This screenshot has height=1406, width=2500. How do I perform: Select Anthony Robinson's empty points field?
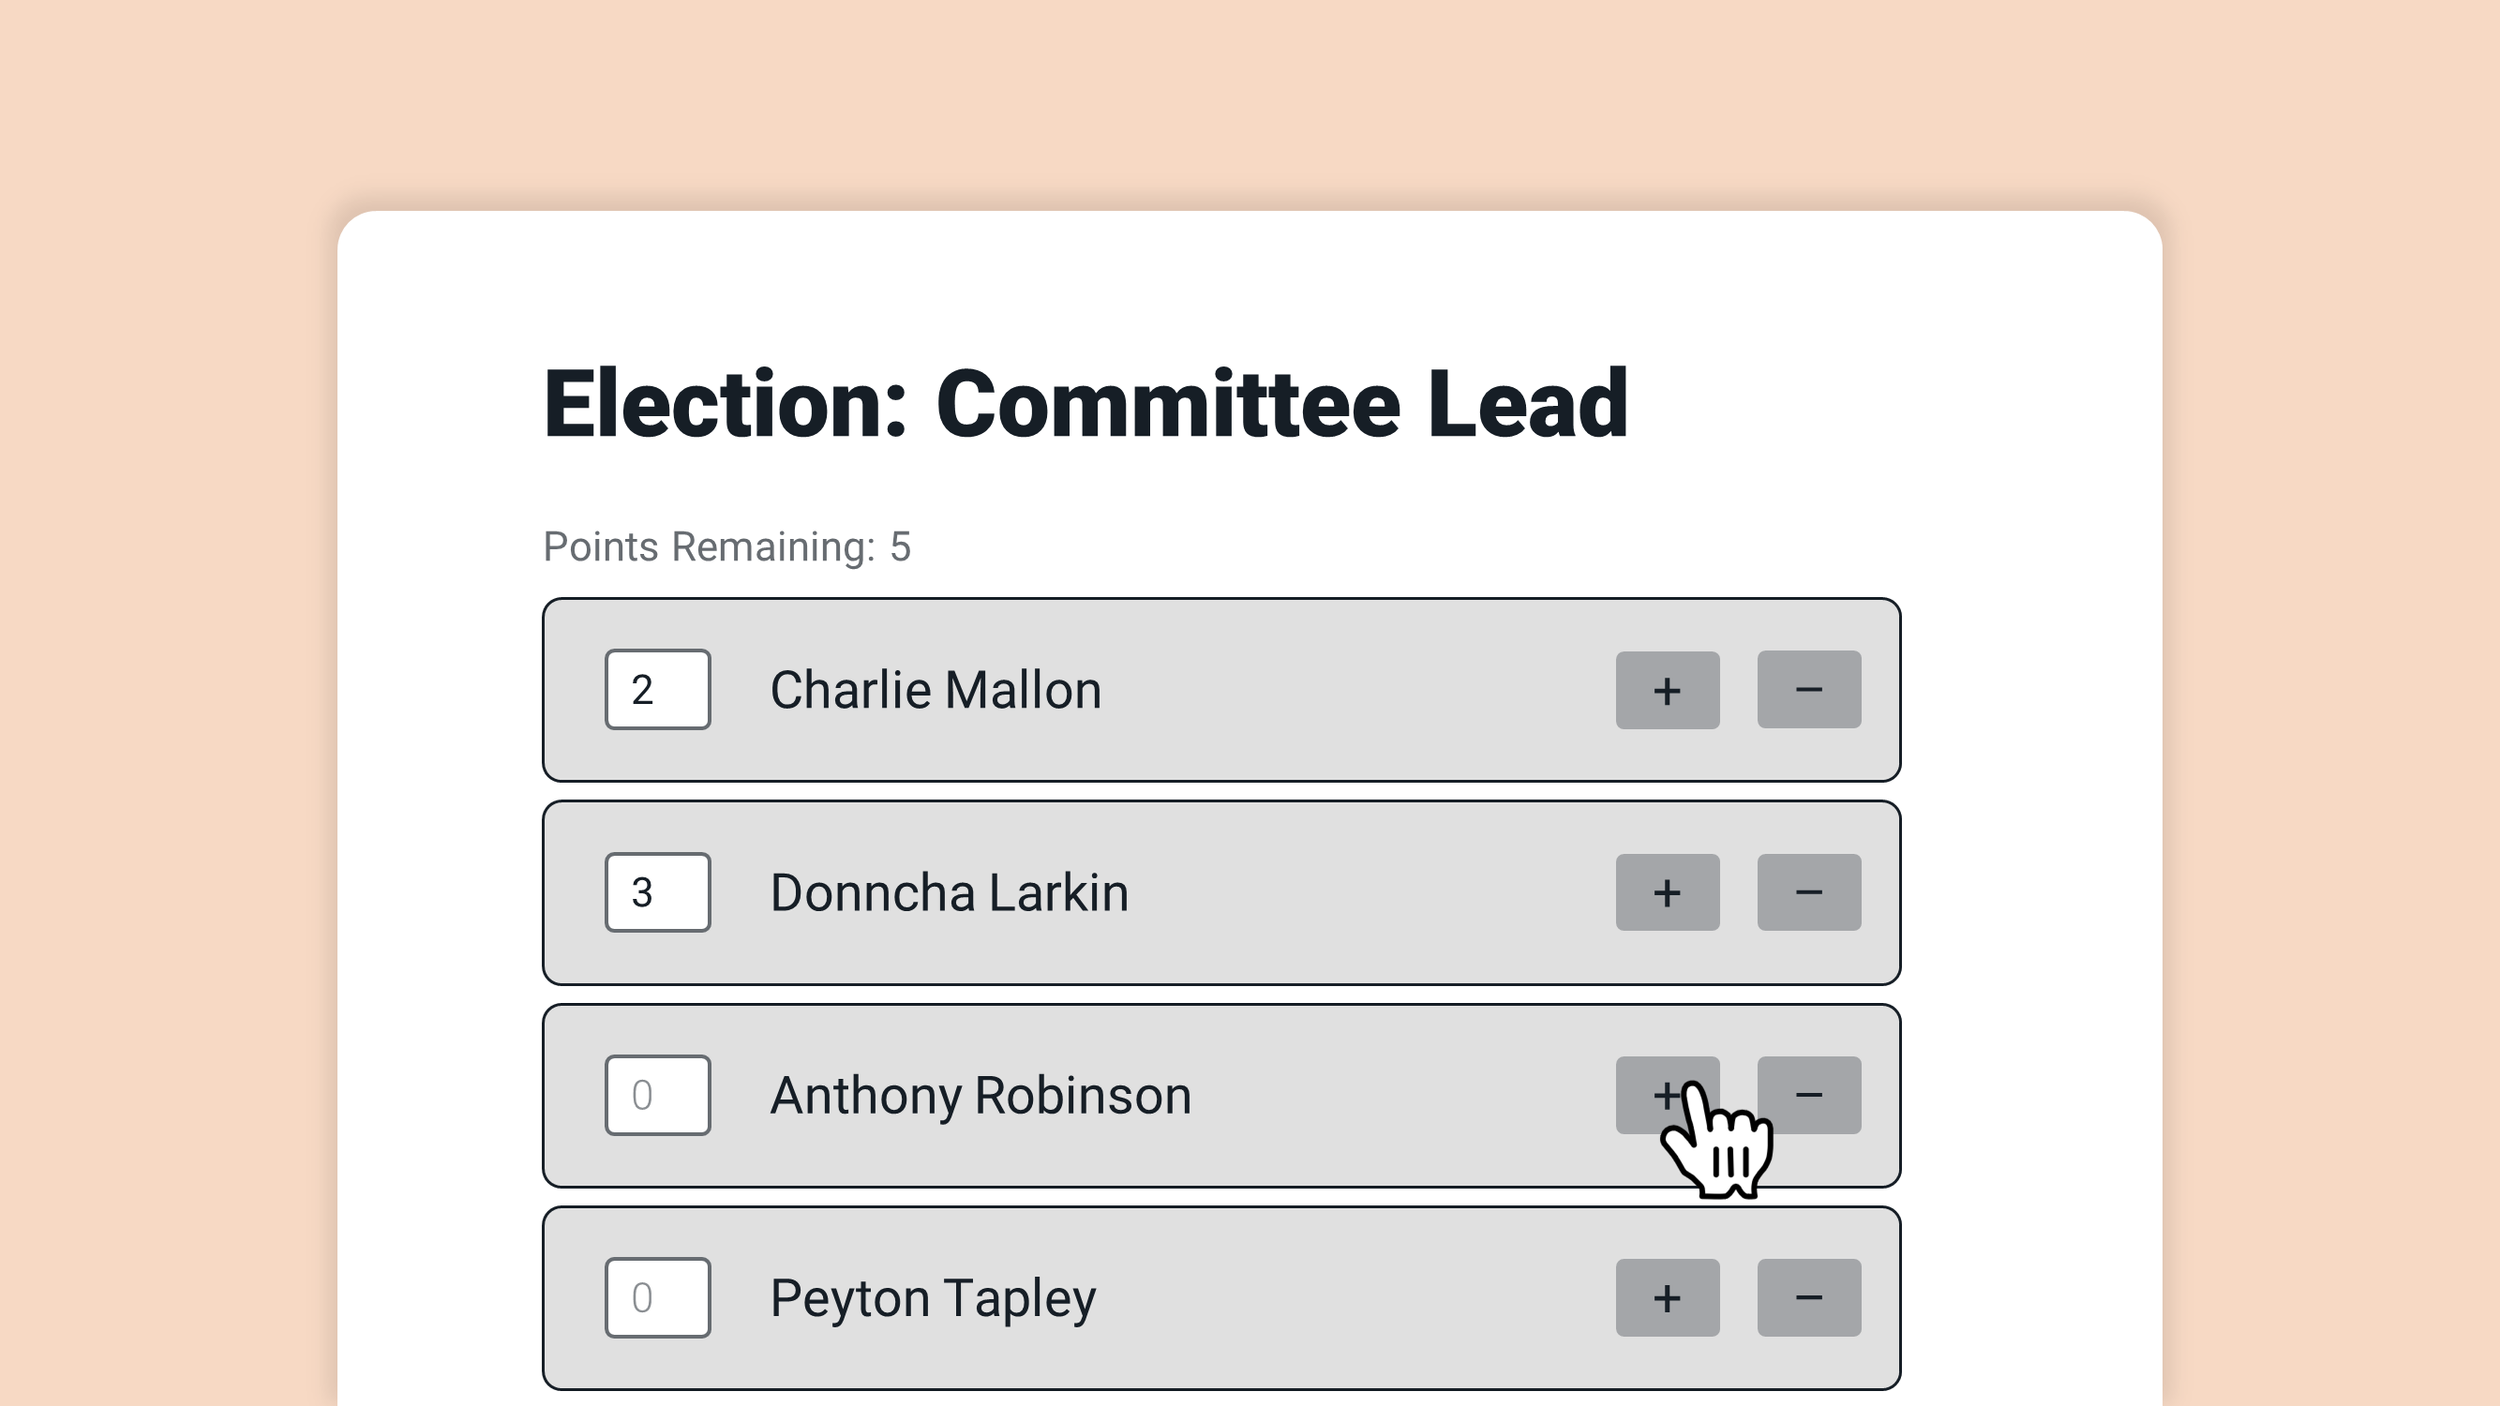[658, 1095]
